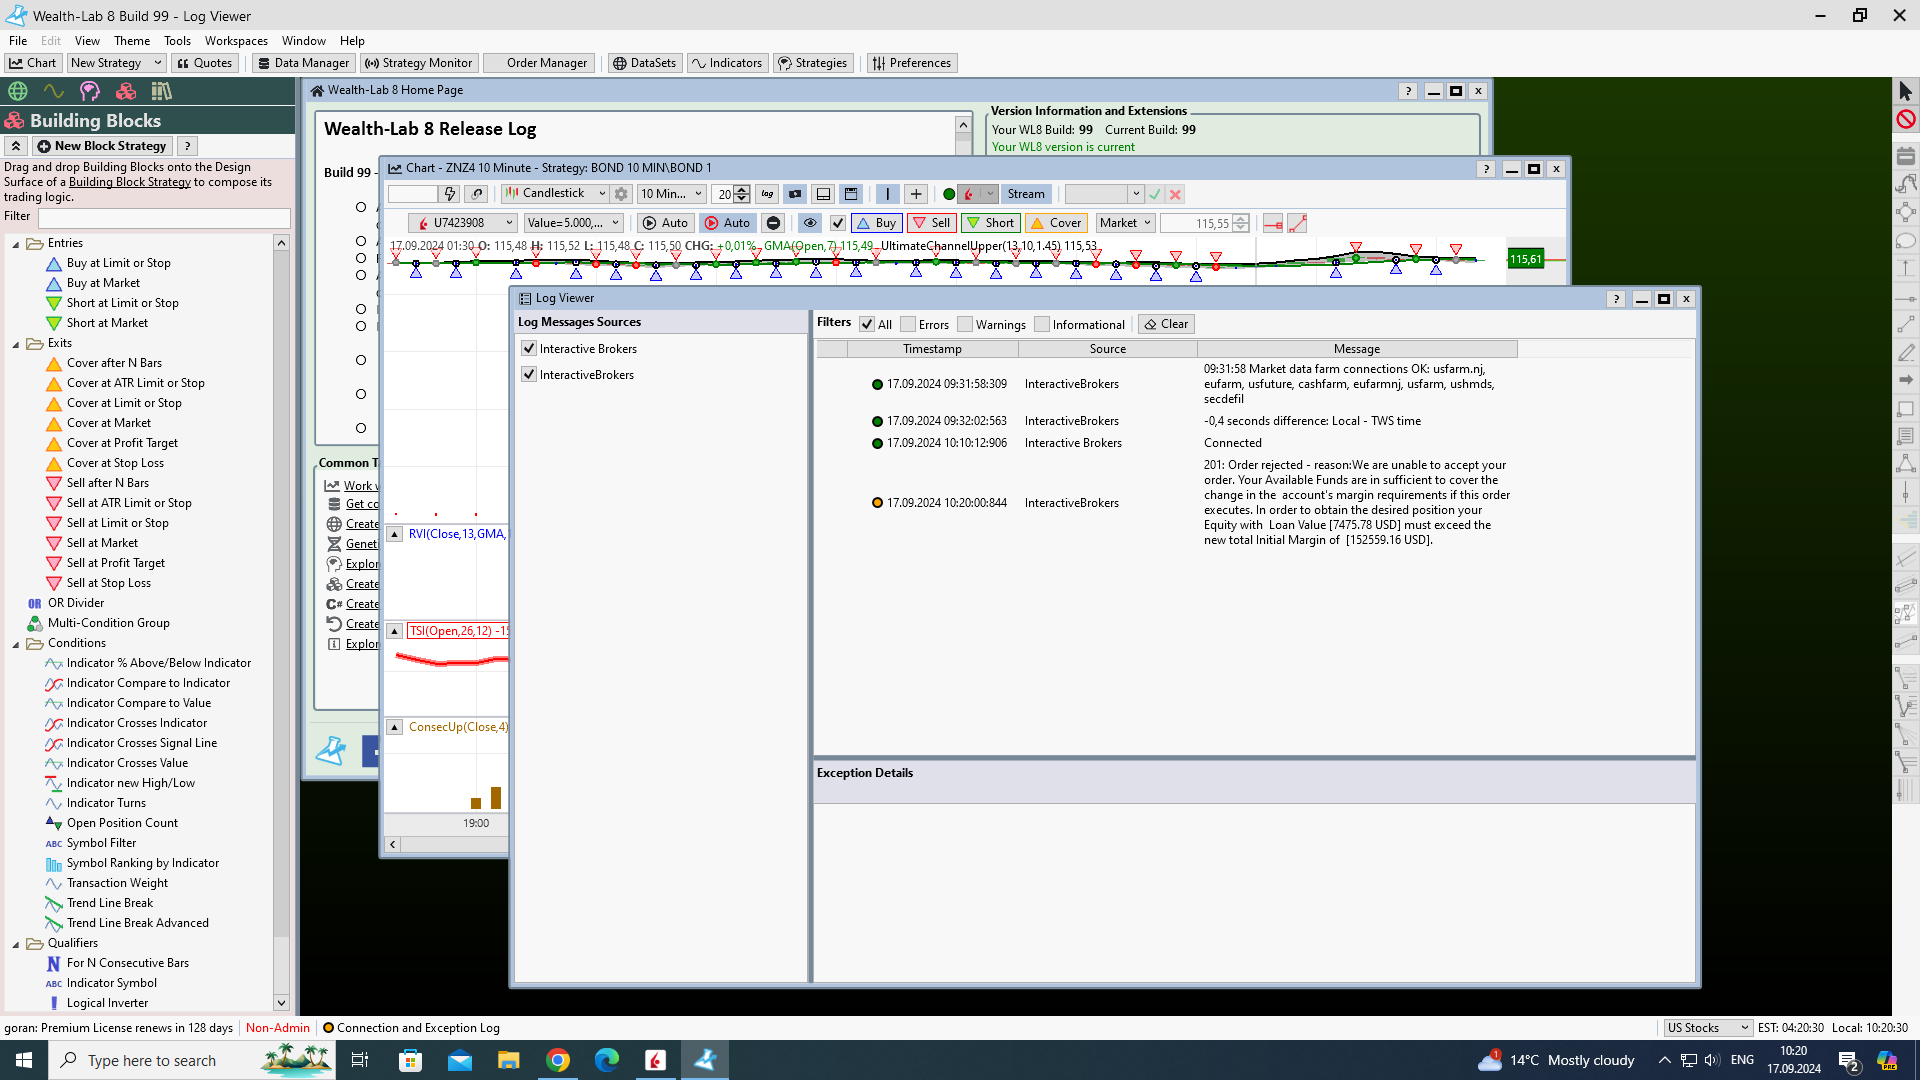This screenshot has width=1920, height=1080.
Task: Open the Strategy Monitor
Action: click(419, 63)
